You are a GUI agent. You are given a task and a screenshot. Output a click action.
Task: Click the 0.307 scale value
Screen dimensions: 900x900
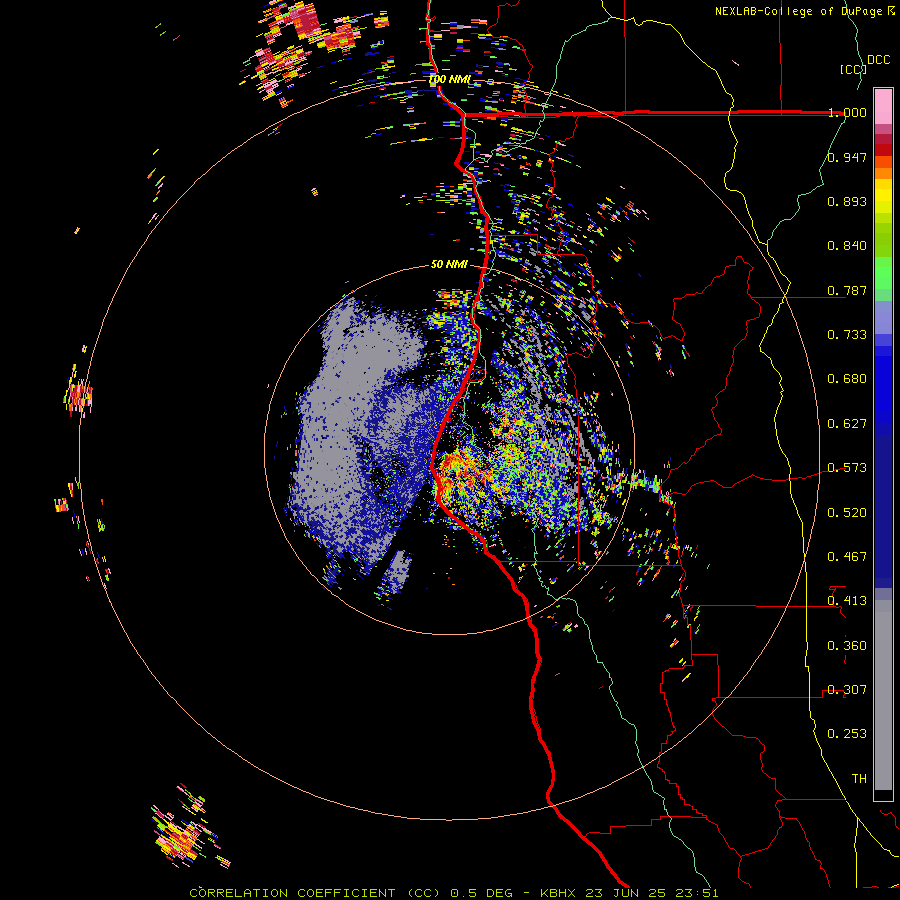847,690
